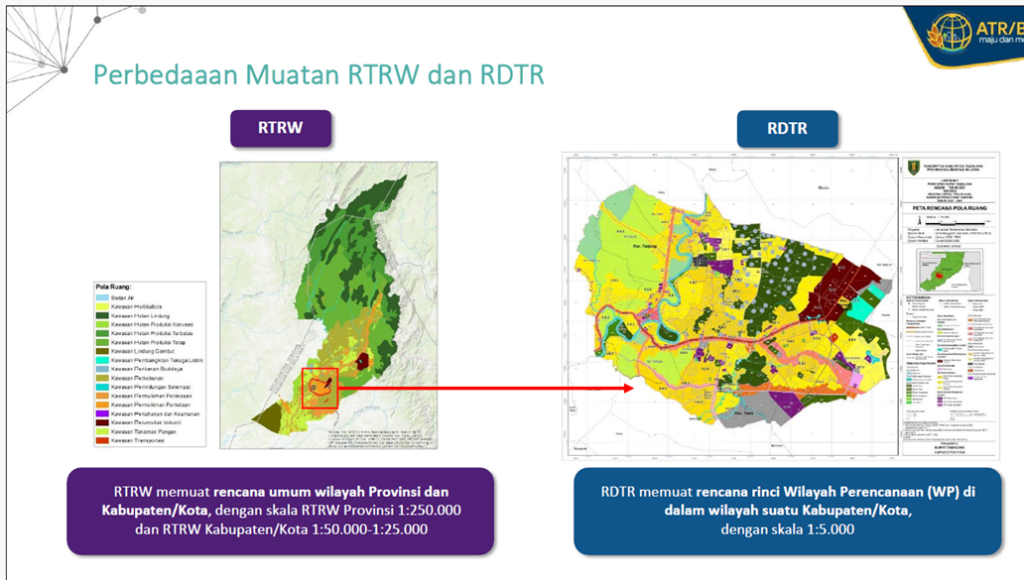Select the Kawasan Hutan Lindung legend symbol
The width and height of the screenshot is (1024, 580).
(101, 315)
